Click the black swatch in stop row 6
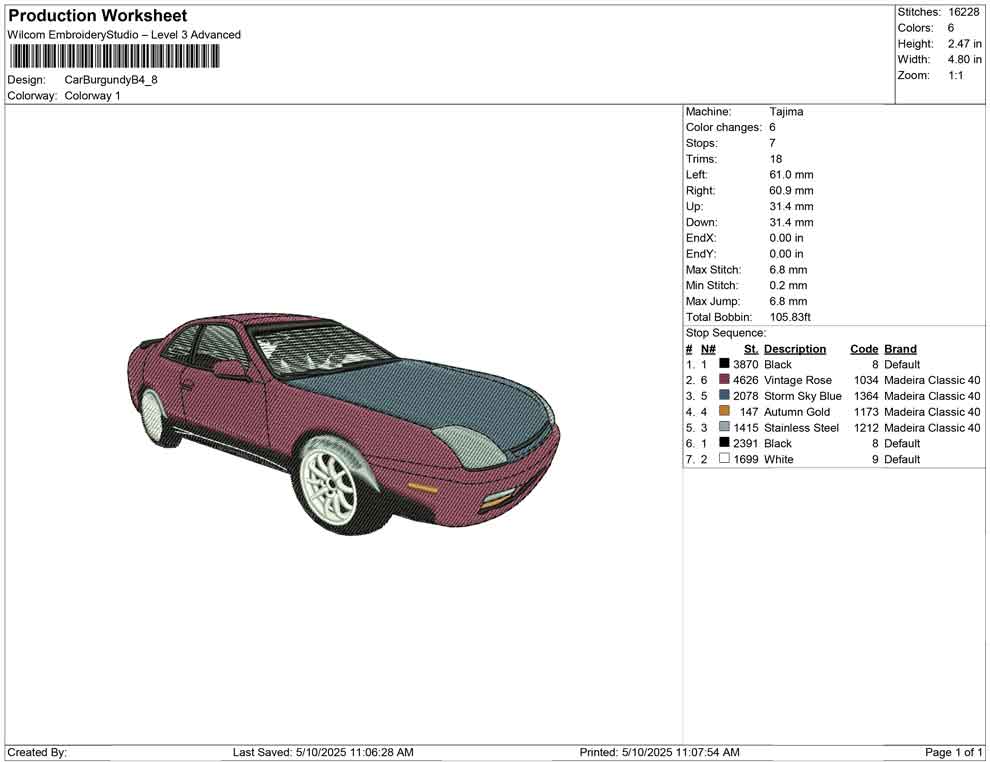990x762 pixels. pyautogui.click(x=724, y=443)
